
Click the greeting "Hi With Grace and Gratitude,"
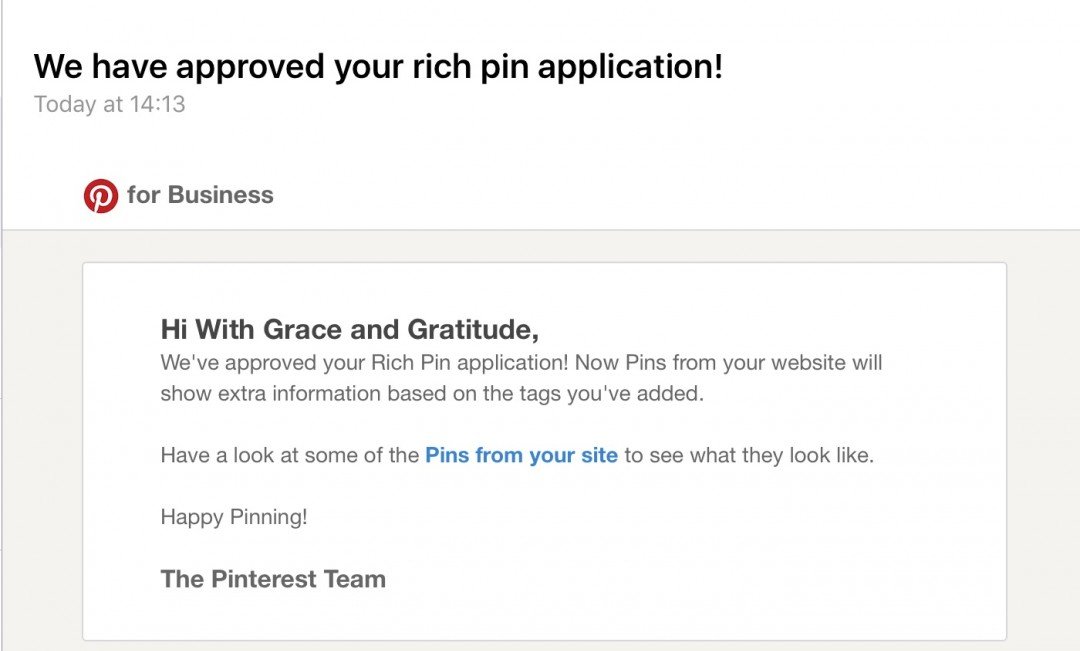(350, 329)
